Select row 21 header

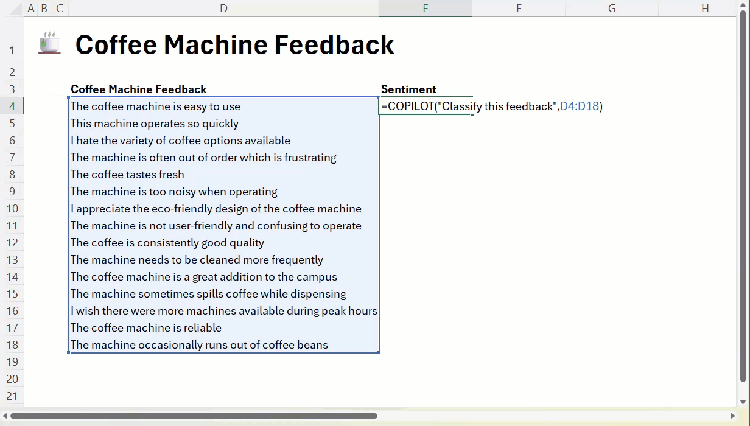point(11,396)
